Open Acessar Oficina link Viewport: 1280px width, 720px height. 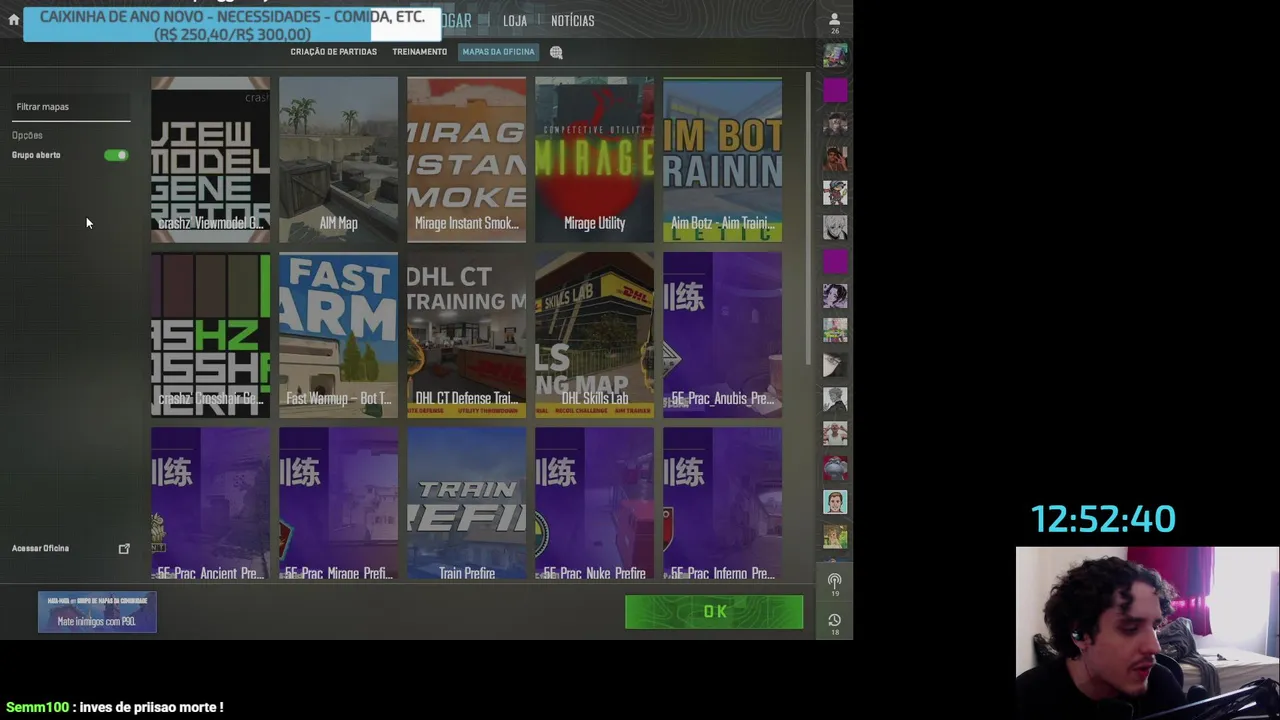click(40, 548)
